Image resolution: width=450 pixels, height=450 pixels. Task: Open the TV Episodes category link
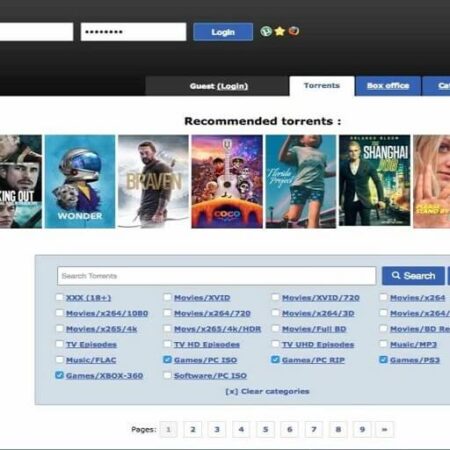(x=91, y=344)
